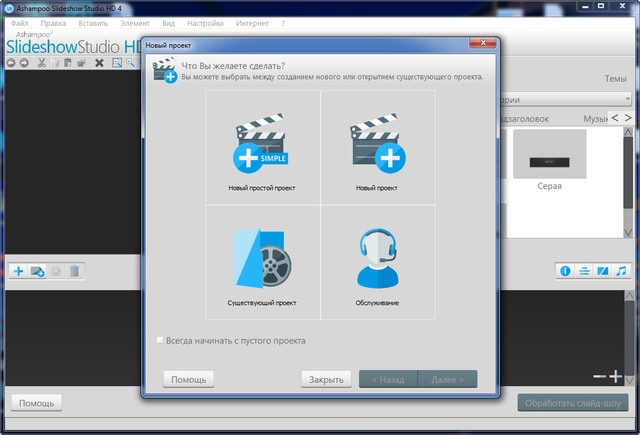Click the blue transition slash icon
Viewport: 640px width, 435px height.
click(x=602, y=271)
